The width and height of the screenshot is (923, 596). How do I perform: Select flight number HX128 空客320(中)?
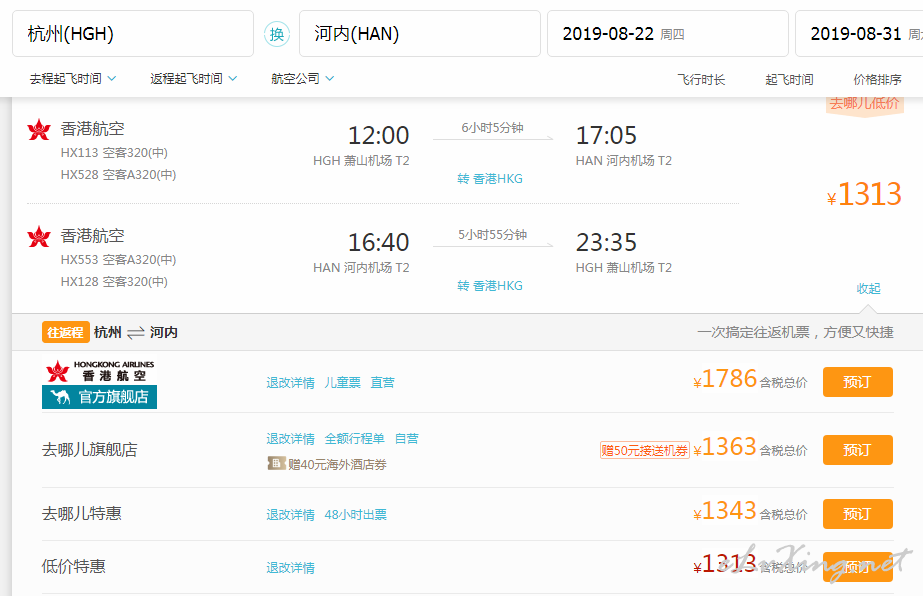coord(114,282)
